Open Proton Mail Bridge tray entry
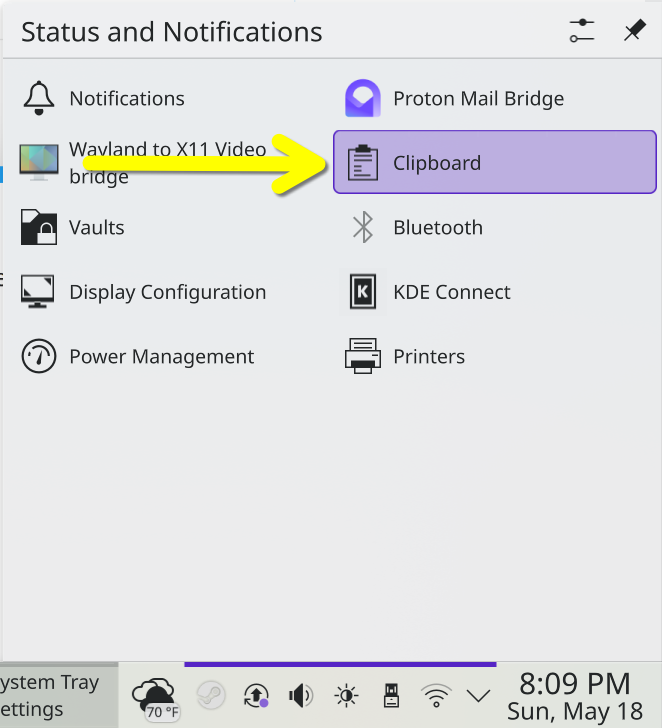Image resolution: width=662 pixels, height=728 pixels. coord(494,98)
